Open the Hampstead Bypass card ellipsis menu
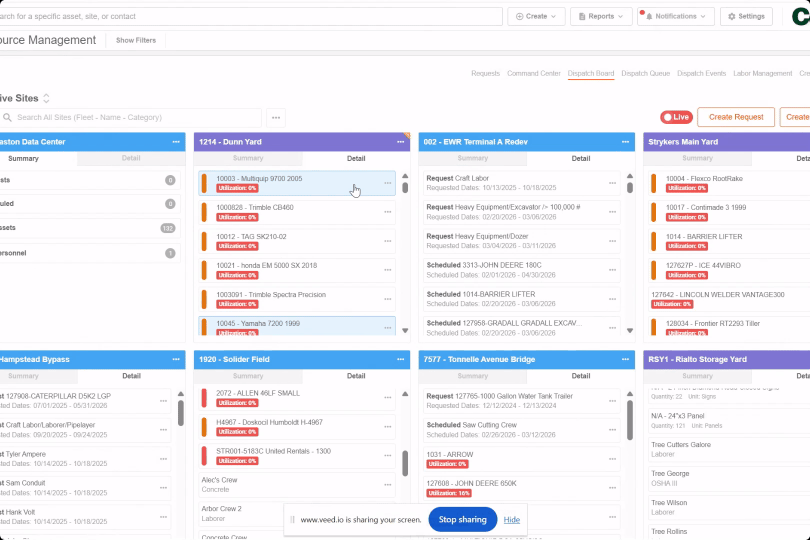Viewport: 810px width, 540px height. point(176,359)
